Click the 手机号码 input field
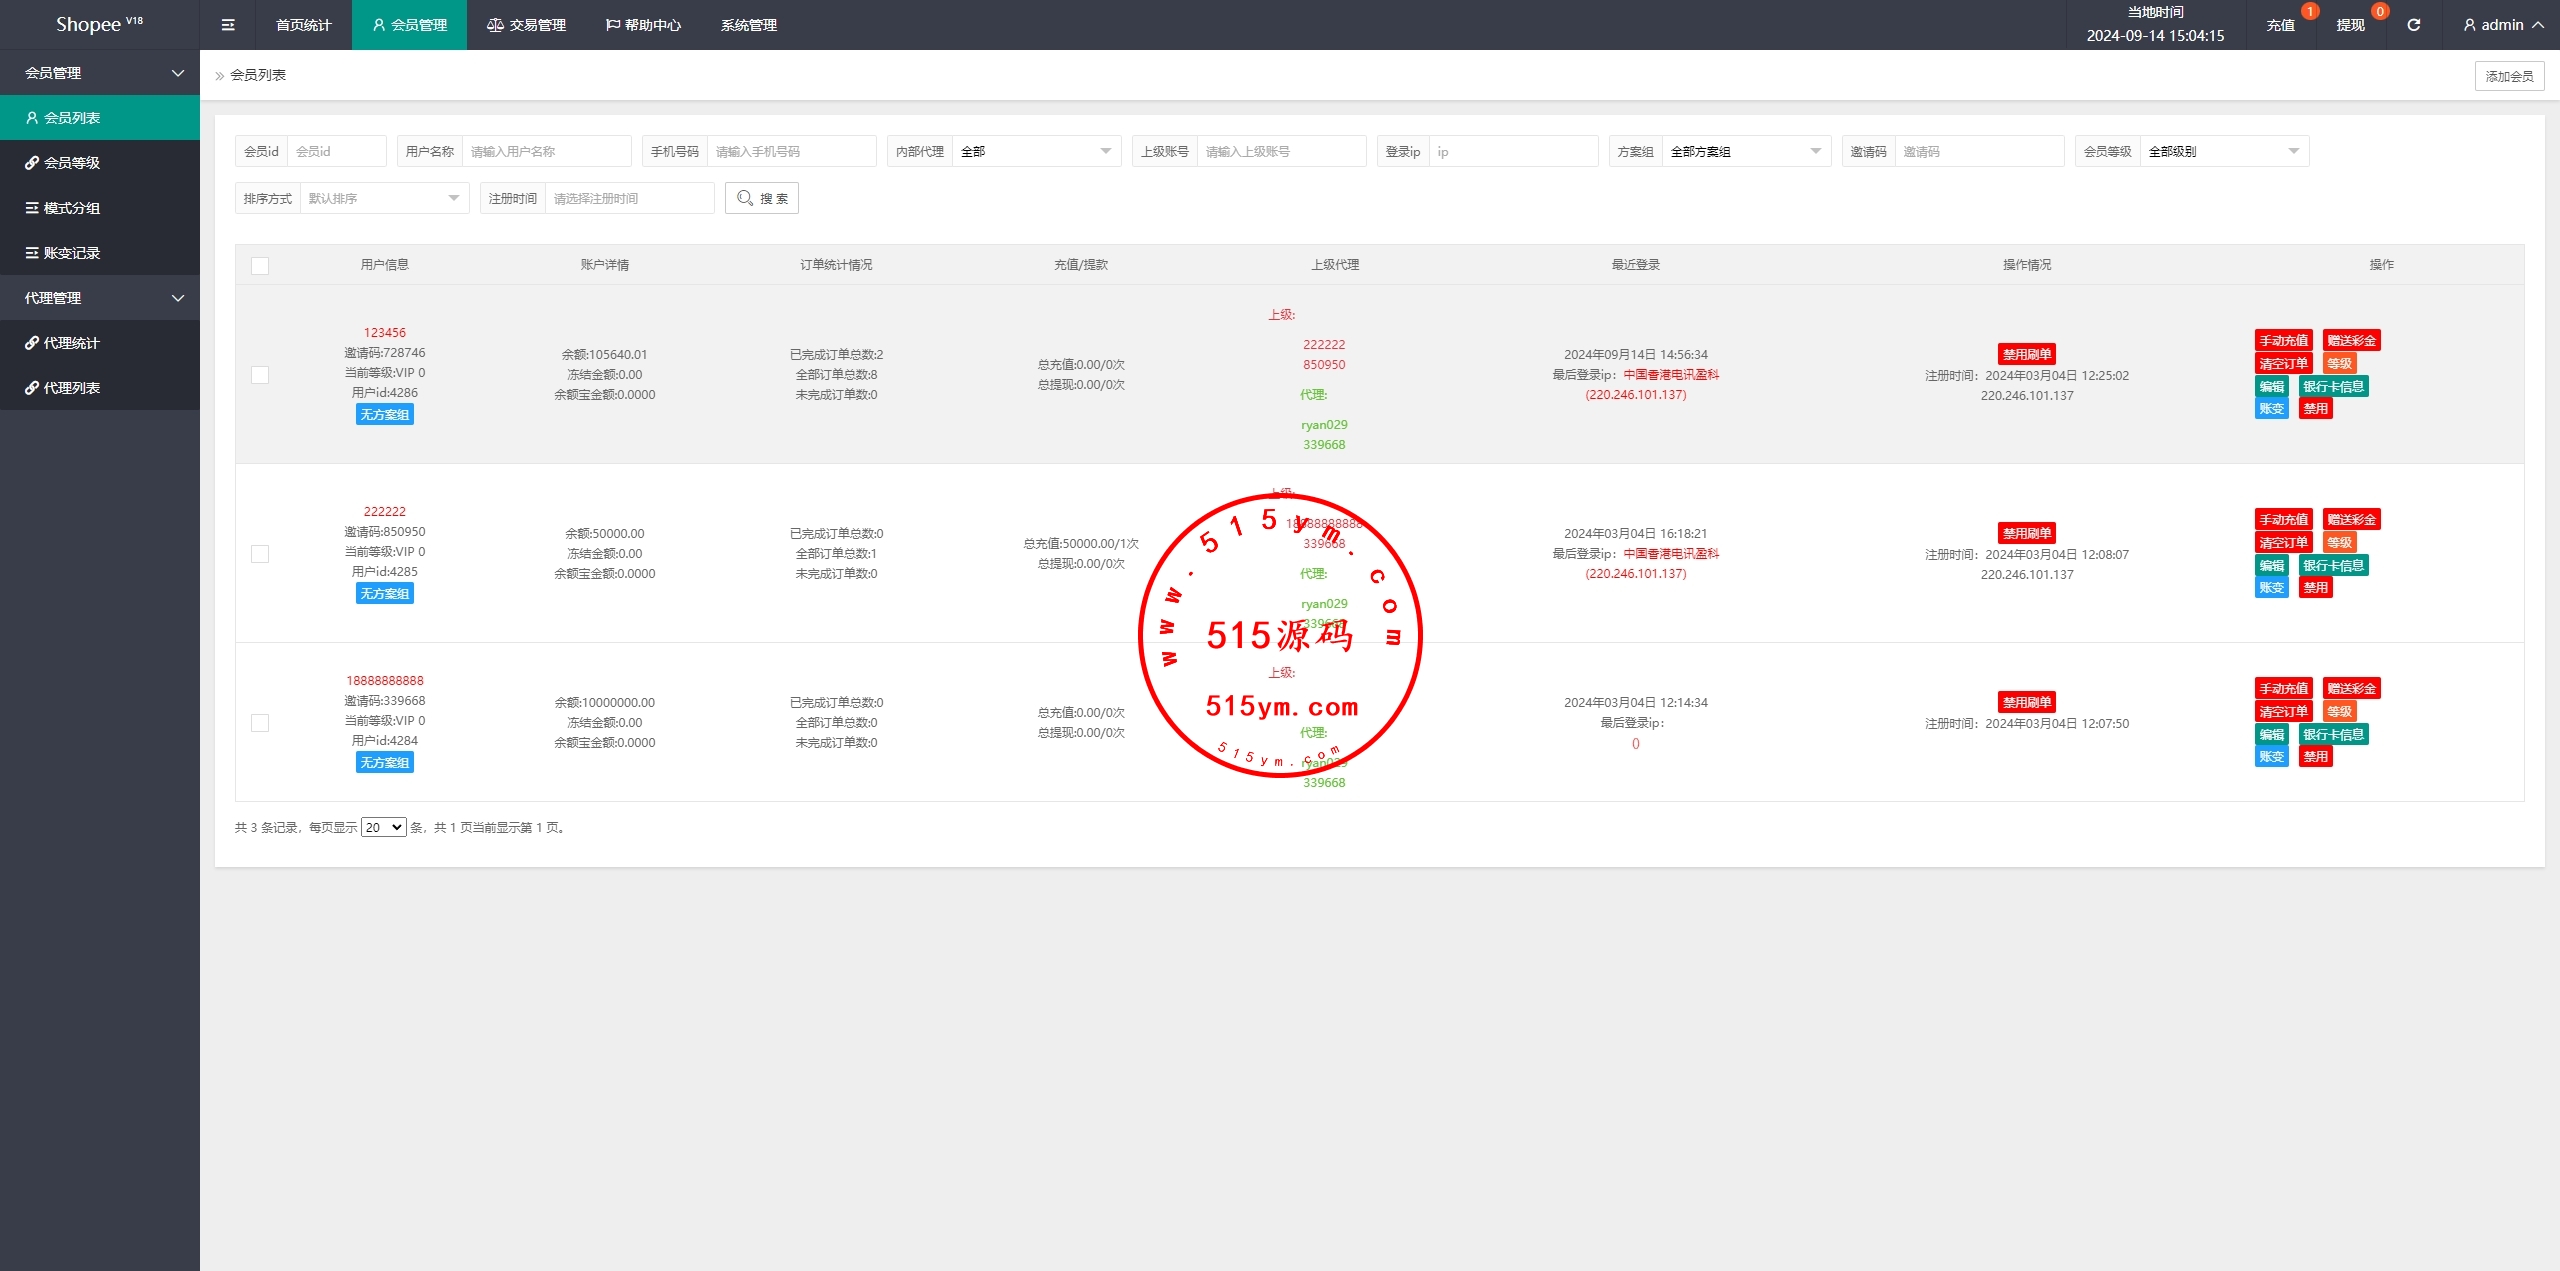 click(790, 151)
